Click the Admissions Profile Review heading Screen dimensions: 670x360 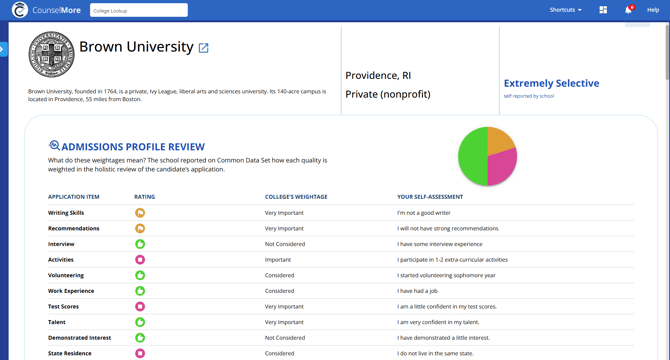coord(133,147)
